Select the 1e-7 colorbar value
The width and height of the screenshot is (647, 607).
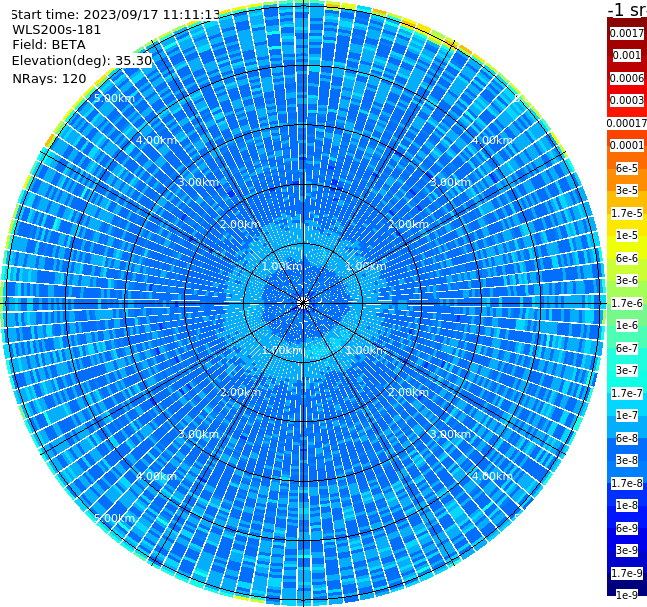click(x=627, y=415)
